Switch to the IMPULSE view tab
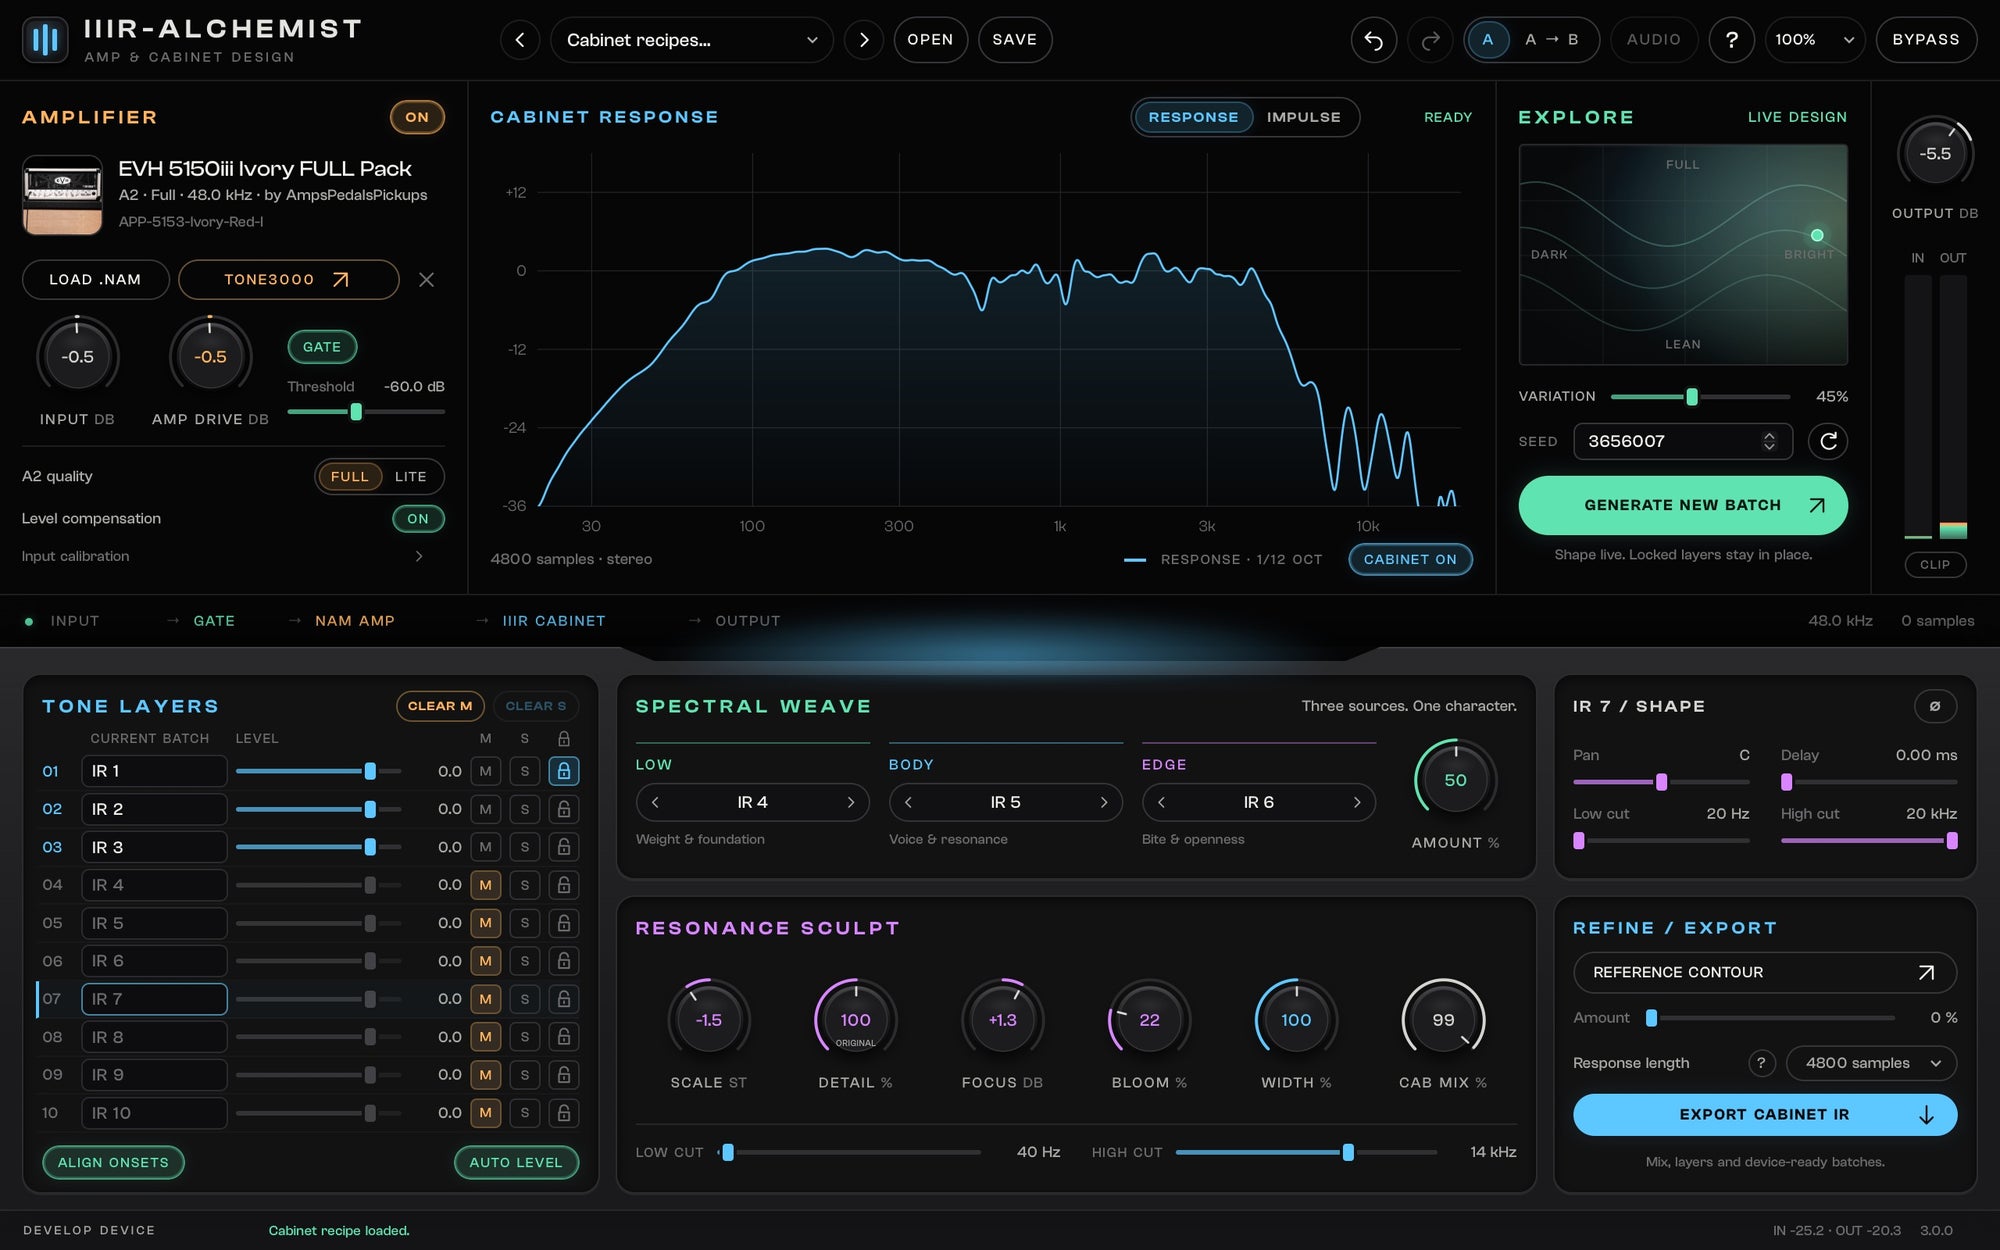Image resolution: width=2000 pixels, height=1250 pixels. 1303,117
